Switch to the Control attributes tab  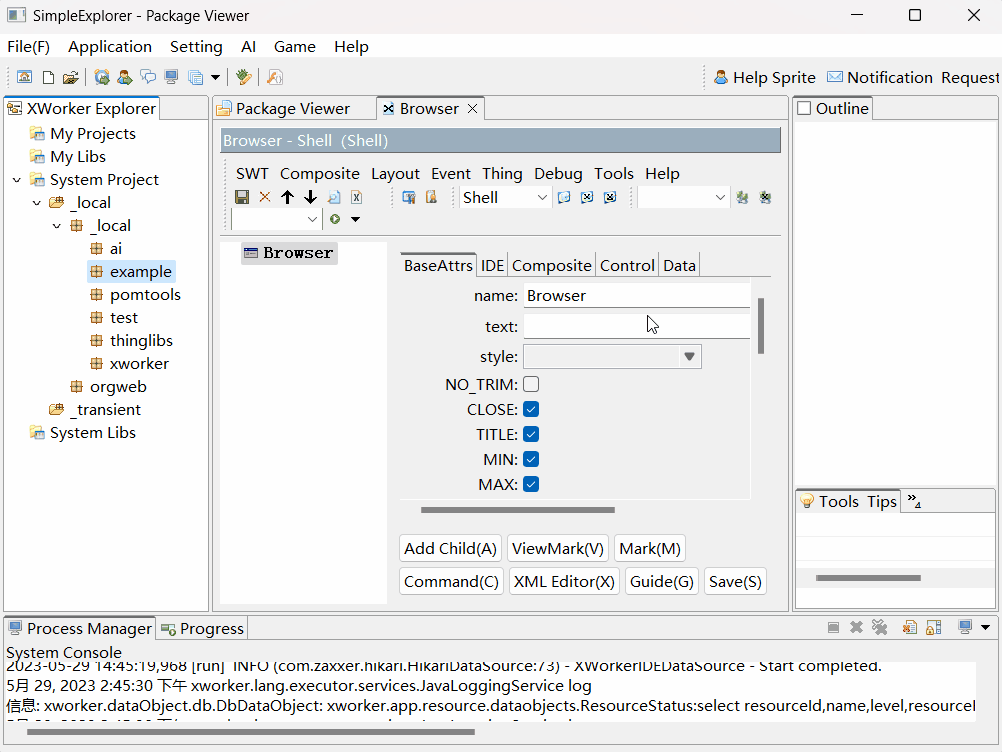627,265
